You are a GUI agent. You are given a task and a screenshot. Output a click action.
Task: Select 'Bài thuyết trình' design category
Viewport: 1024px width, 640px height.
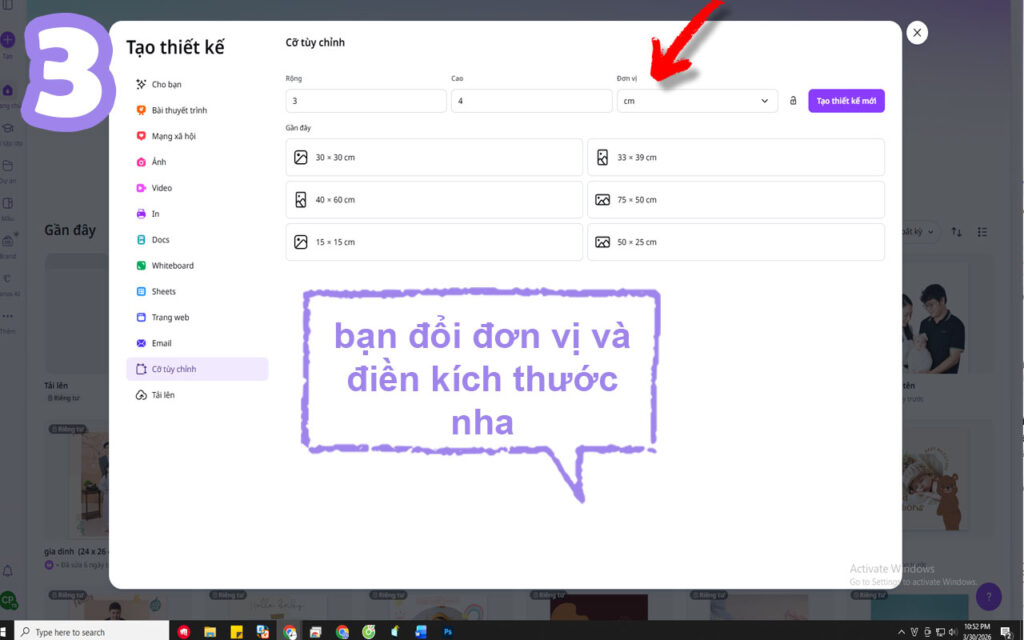[197, 110]
